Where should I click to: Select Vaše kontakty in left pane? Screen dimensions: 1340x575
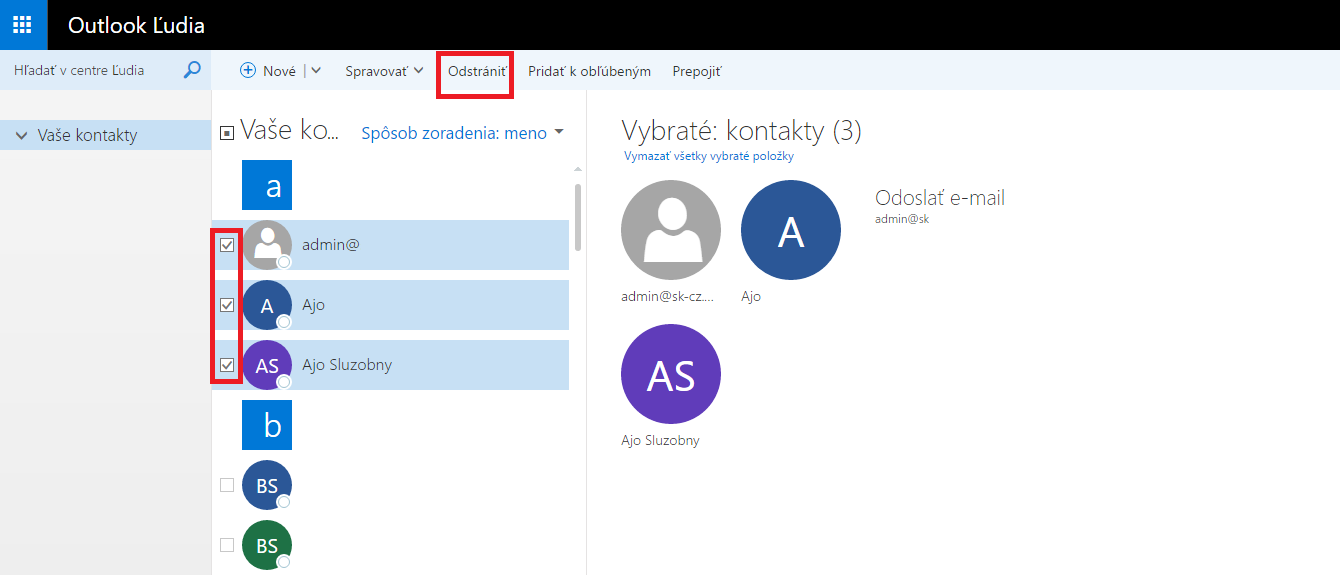click(105, 135)
